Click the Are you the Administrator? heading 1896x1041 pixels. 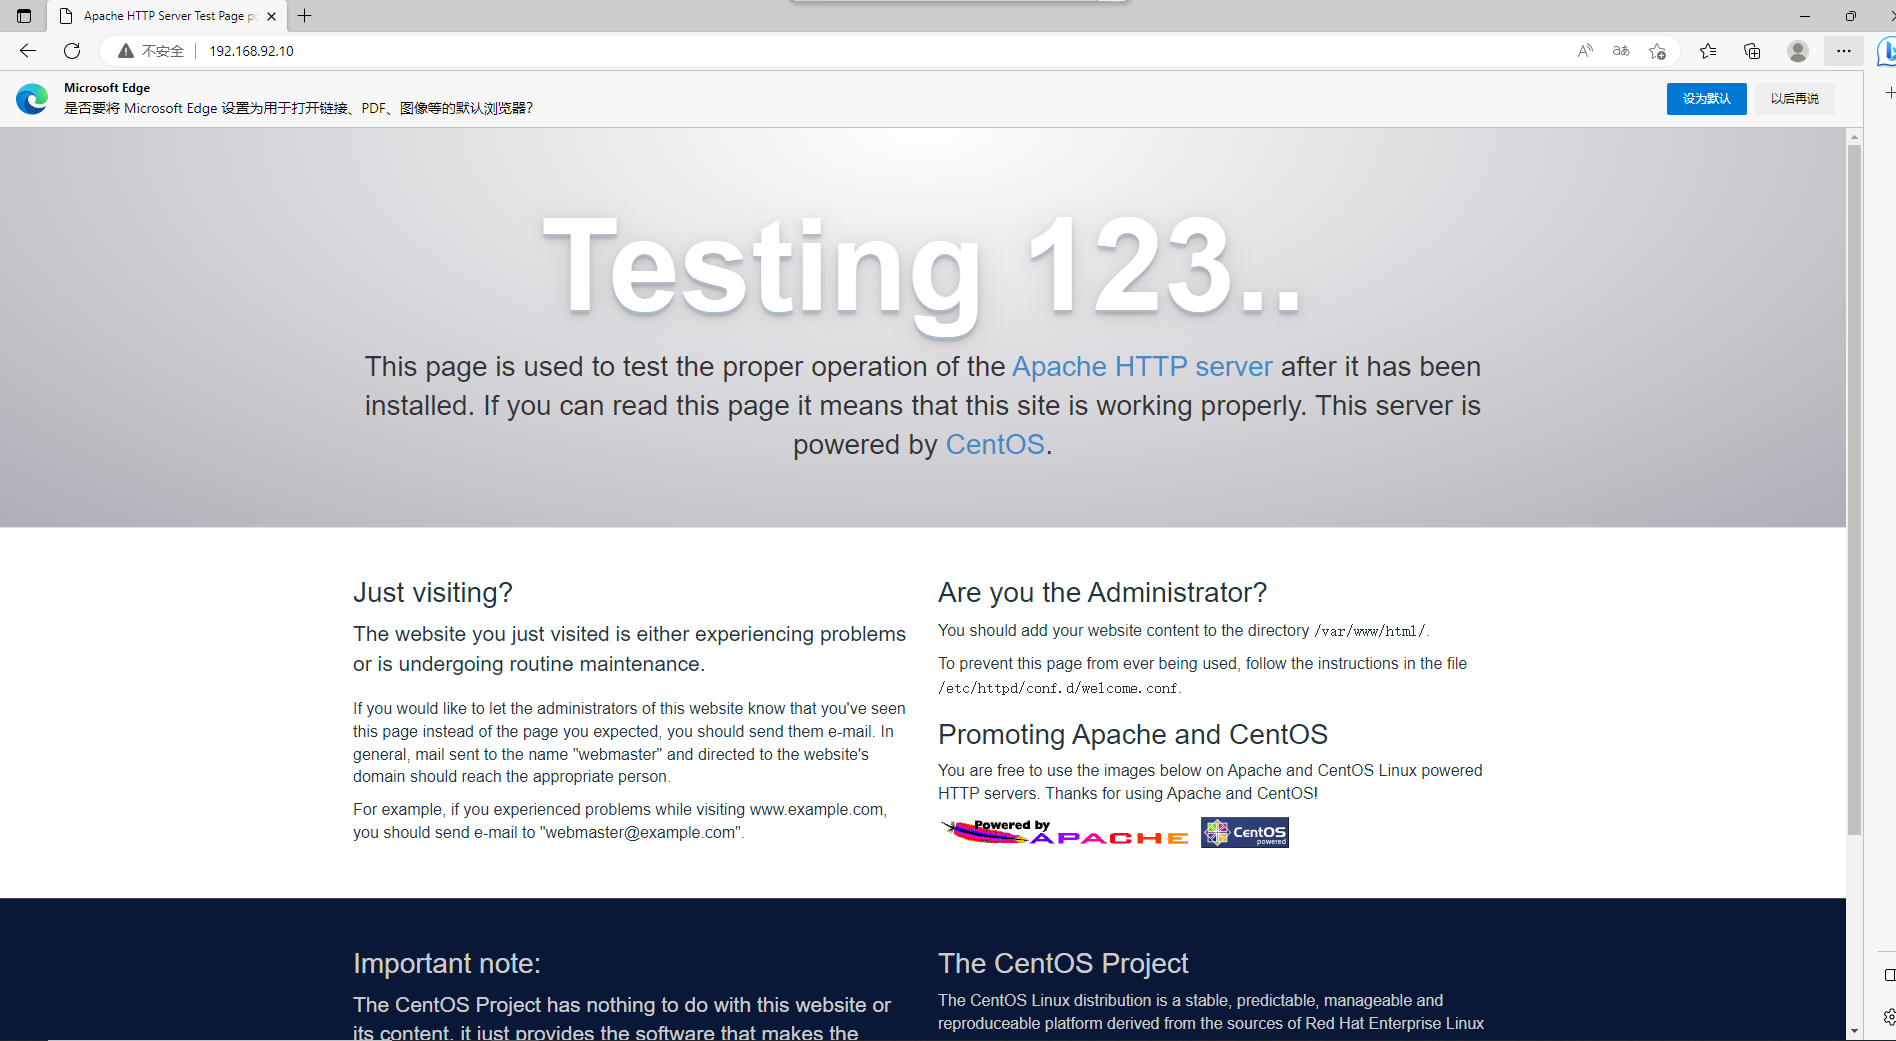tap(1102, 593)
